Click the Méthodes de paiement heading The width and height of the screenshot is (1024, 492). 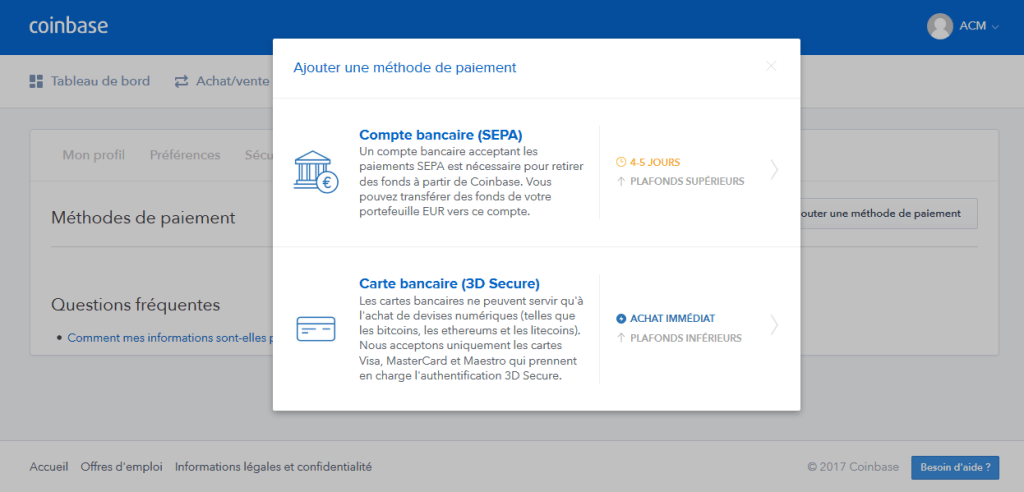pos(143,218)
